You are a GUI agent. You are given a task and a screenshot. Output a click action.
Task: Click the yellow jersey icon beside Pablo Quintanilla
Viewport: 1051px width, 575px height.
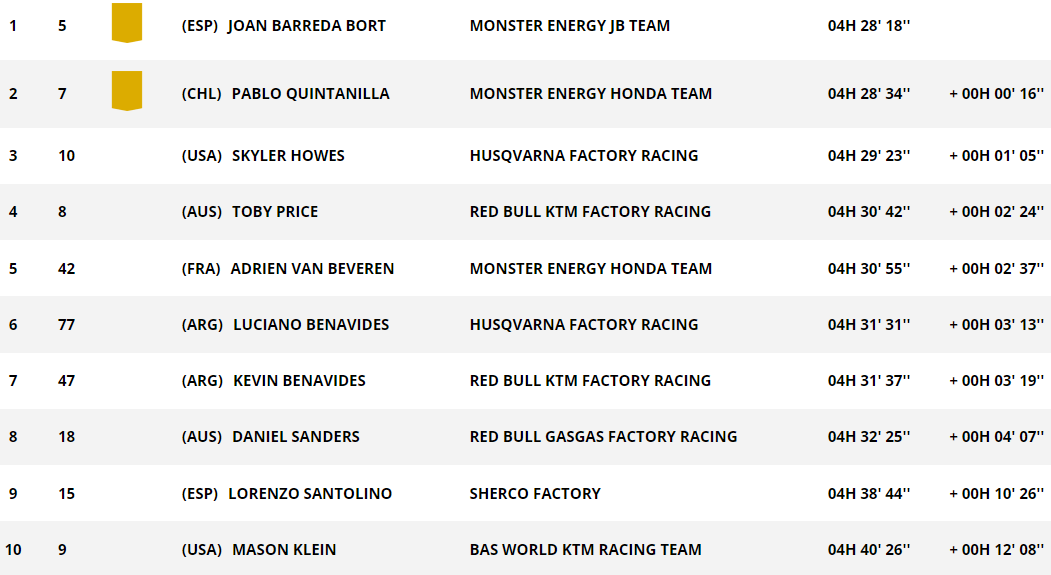click(127, 90)
